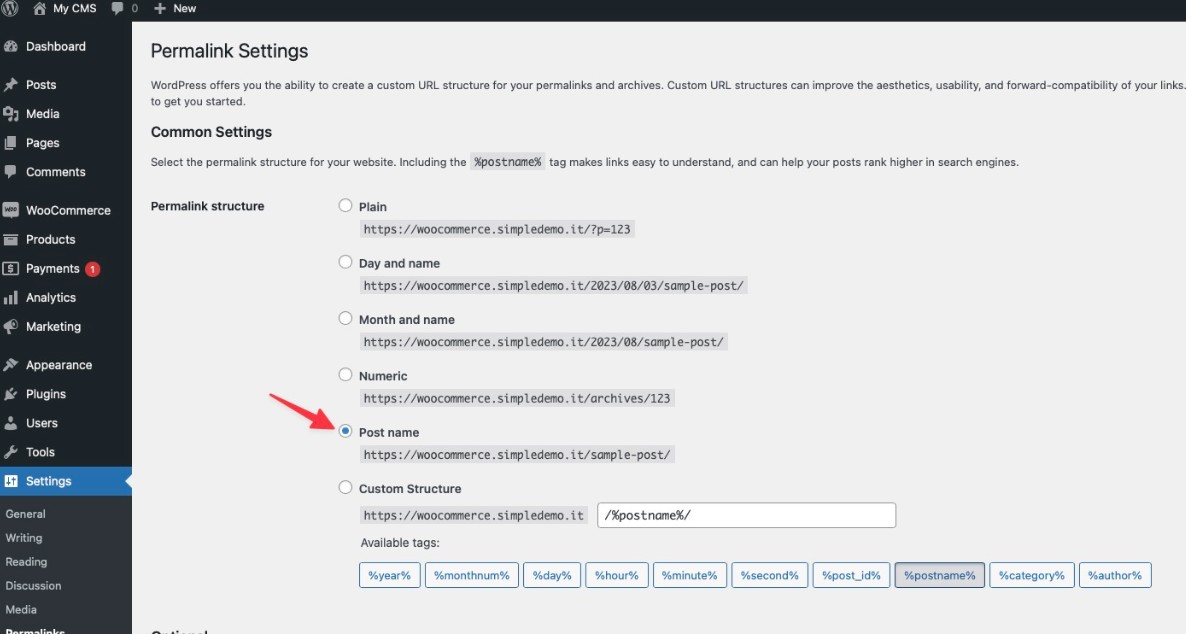The width and height of the screenshot is (1186, 634).
Task: Go to Media settings submenu
Action: (21, 610)
